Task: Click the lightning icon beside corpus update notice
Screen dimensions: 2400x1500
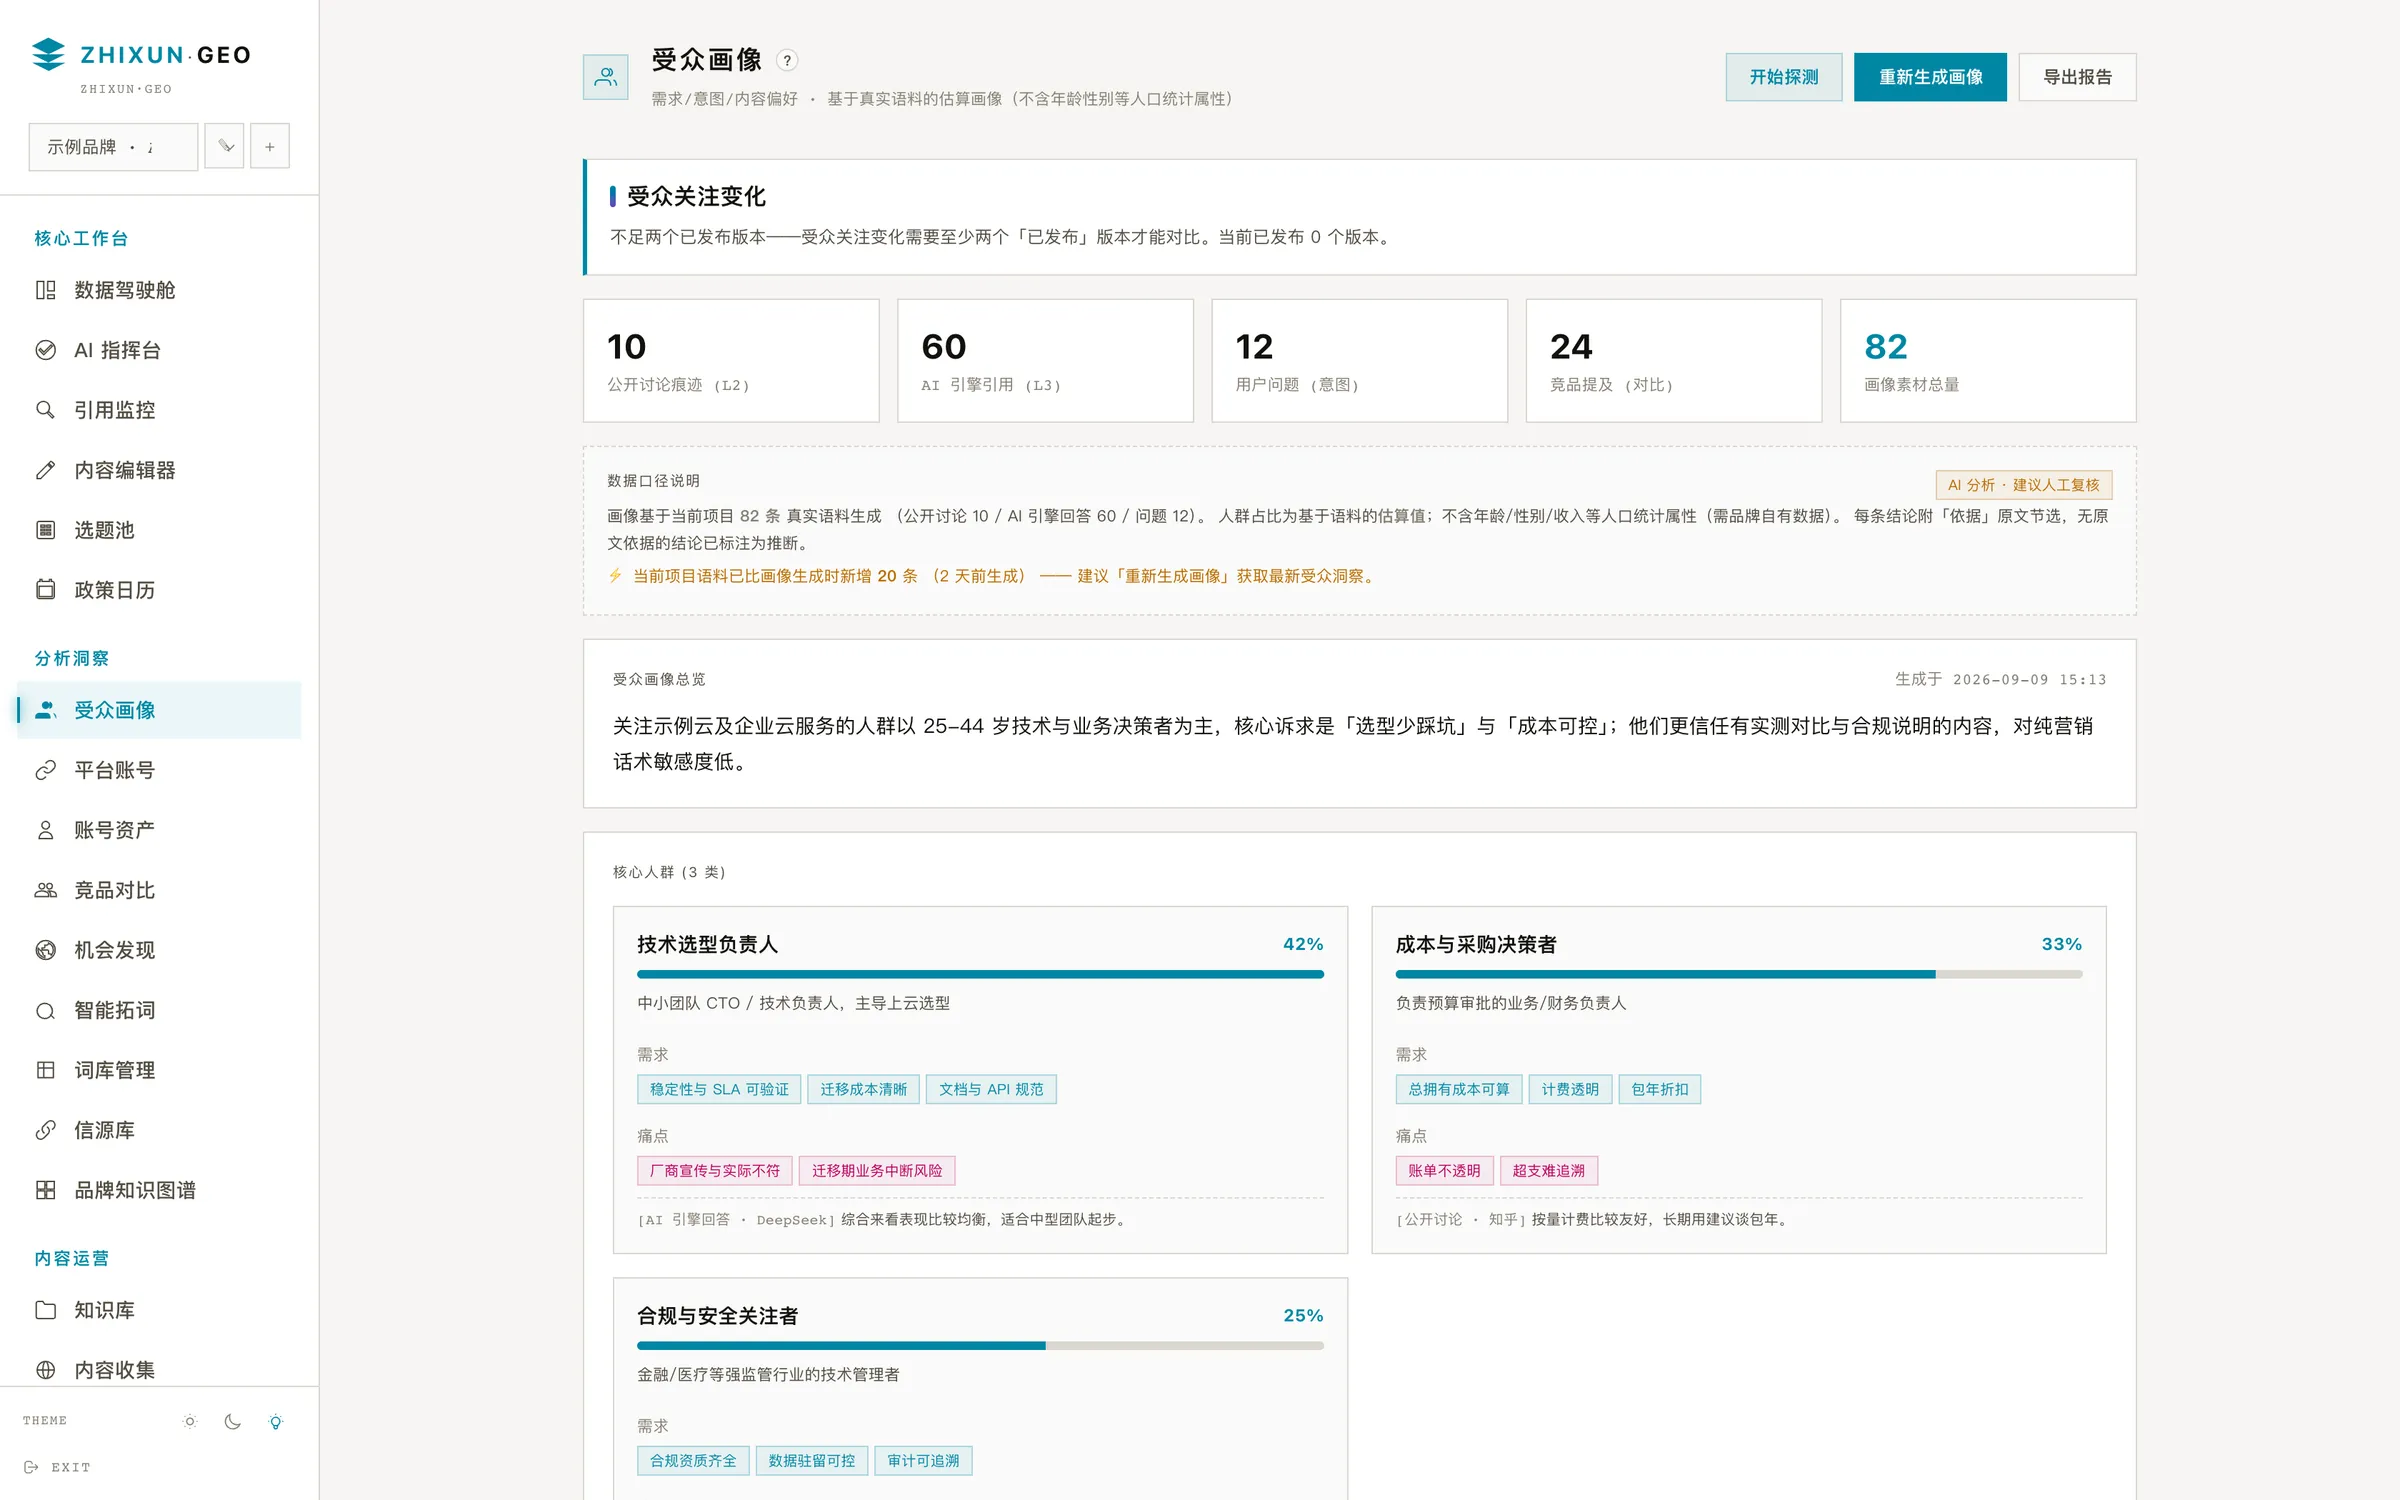Action: [x=615, y=576]
